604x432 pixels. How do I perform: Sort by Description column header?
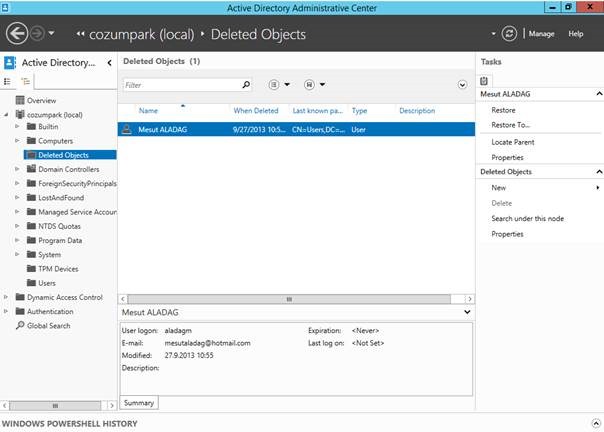(417, 111)
